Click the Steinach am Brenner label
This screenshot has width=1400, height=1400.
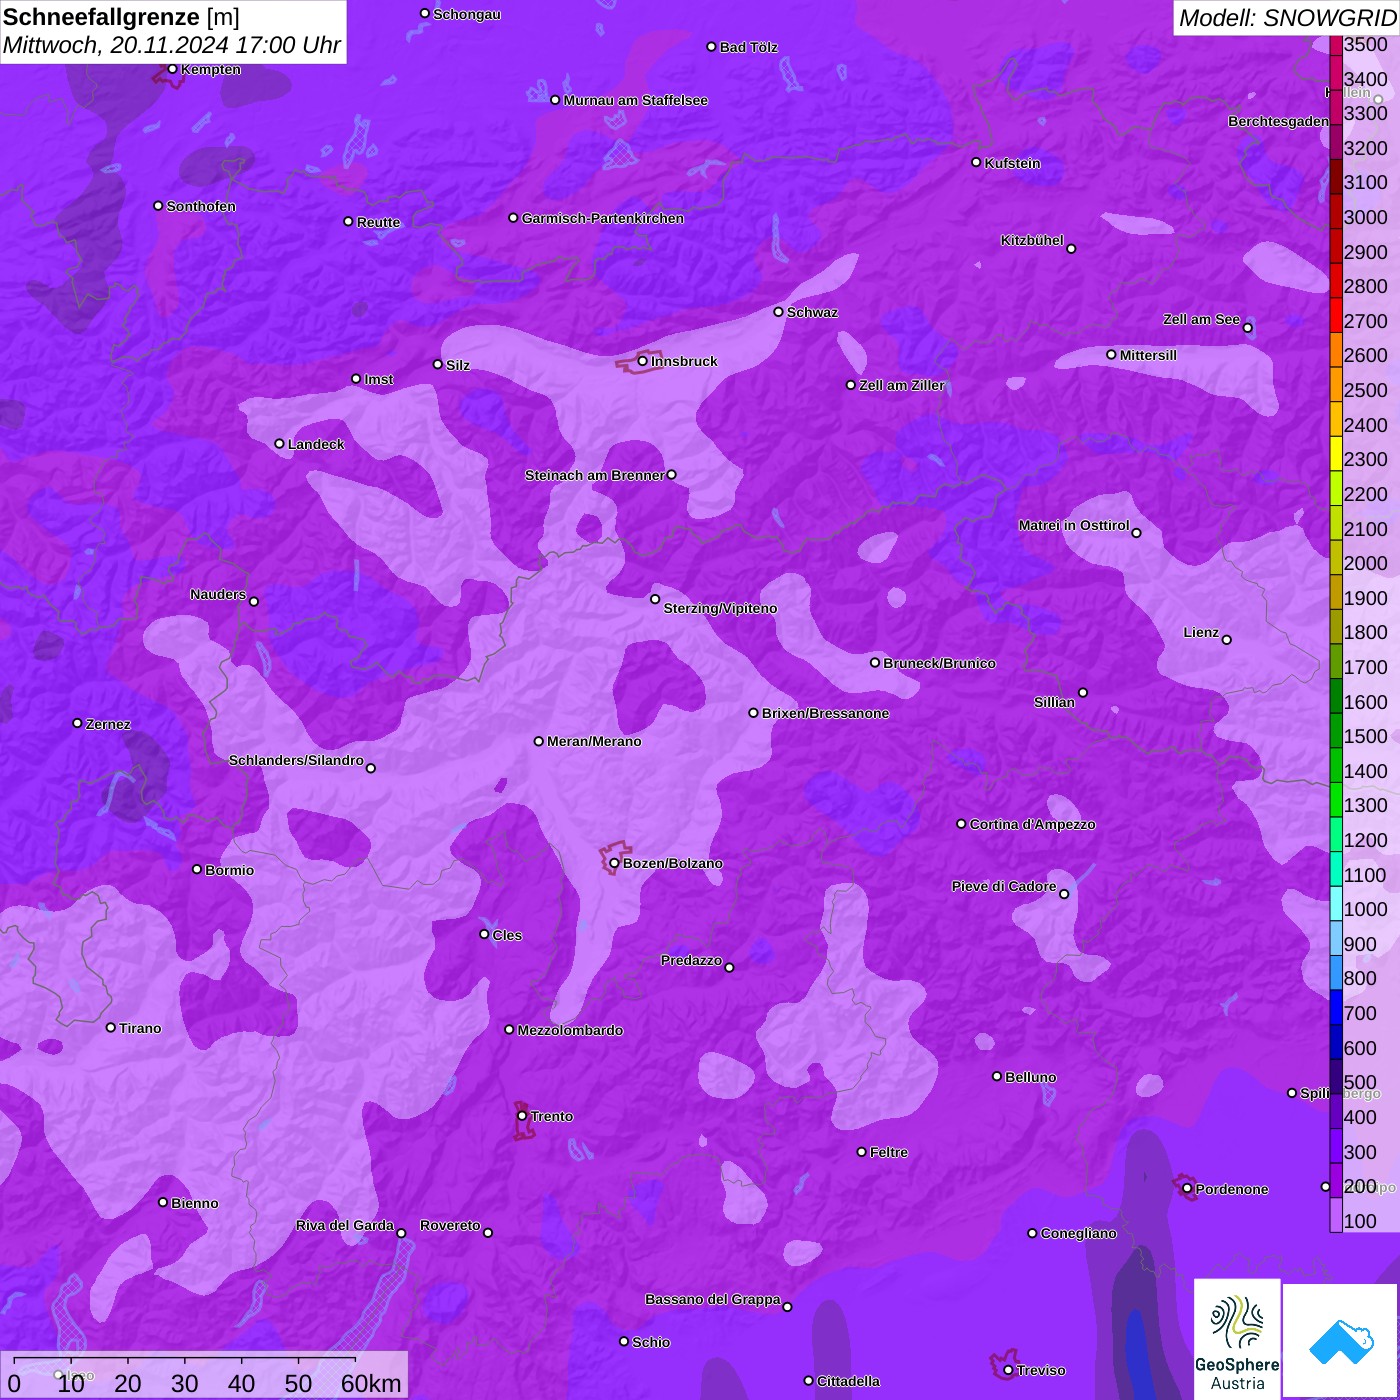point(595,475)
